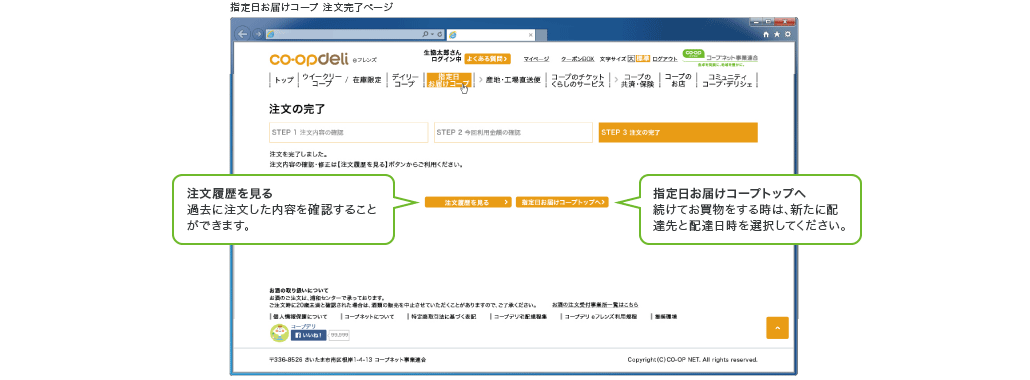
Task: Open the 在庫限定 menu item
Action: pyautogui.click(x=367, y=80)
